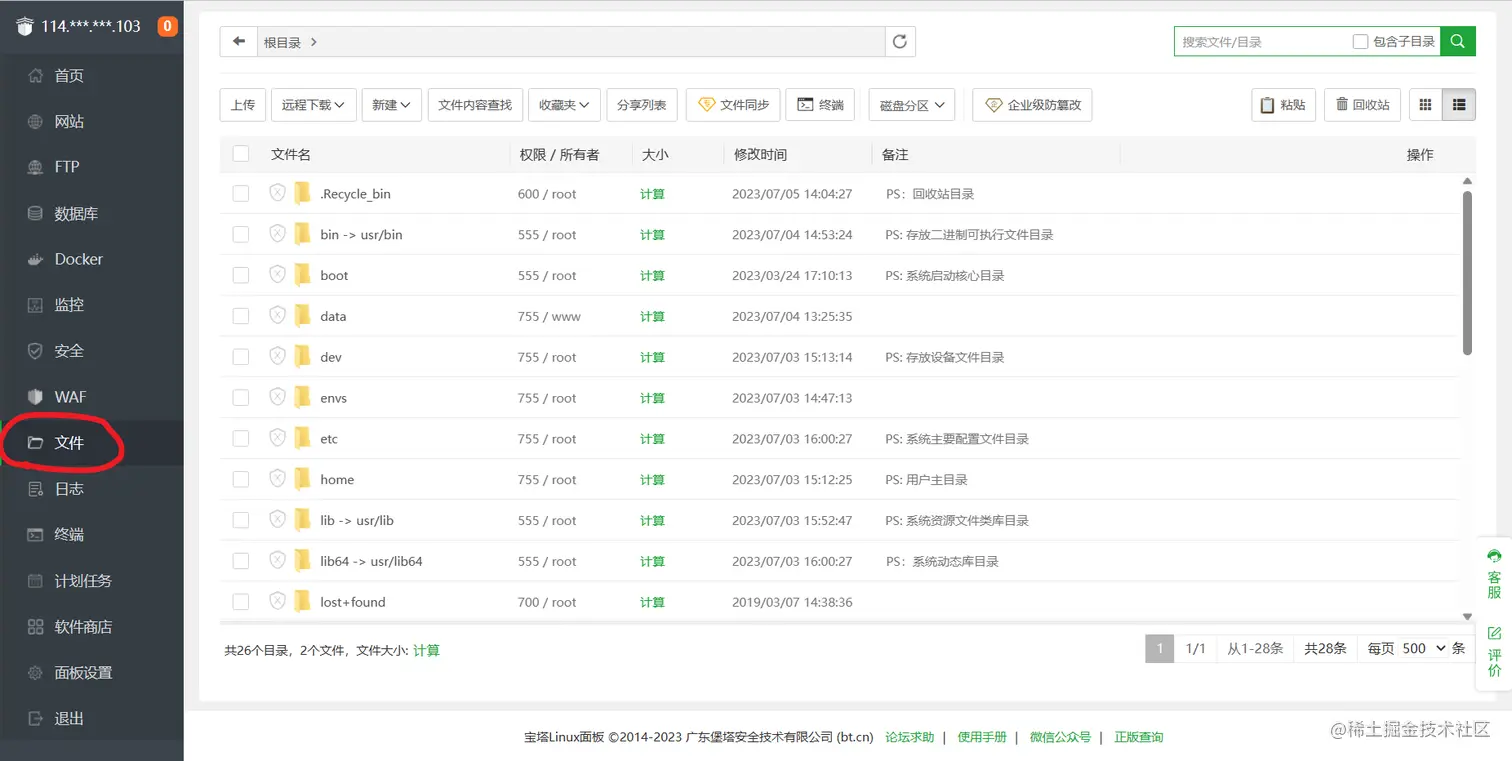This screenshot has height=761, width=1512.
Task: Expand the 收藏夹 favorites dropdown
Action: 565,105
